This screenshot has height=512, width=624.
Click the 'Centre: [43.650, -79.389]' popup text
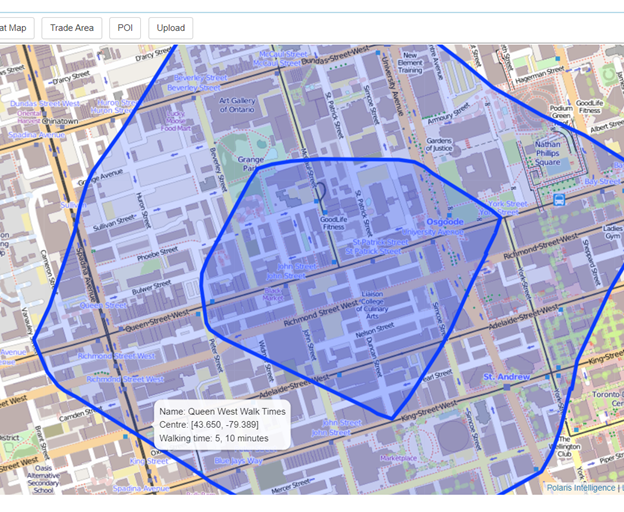[x=209, y=425]
